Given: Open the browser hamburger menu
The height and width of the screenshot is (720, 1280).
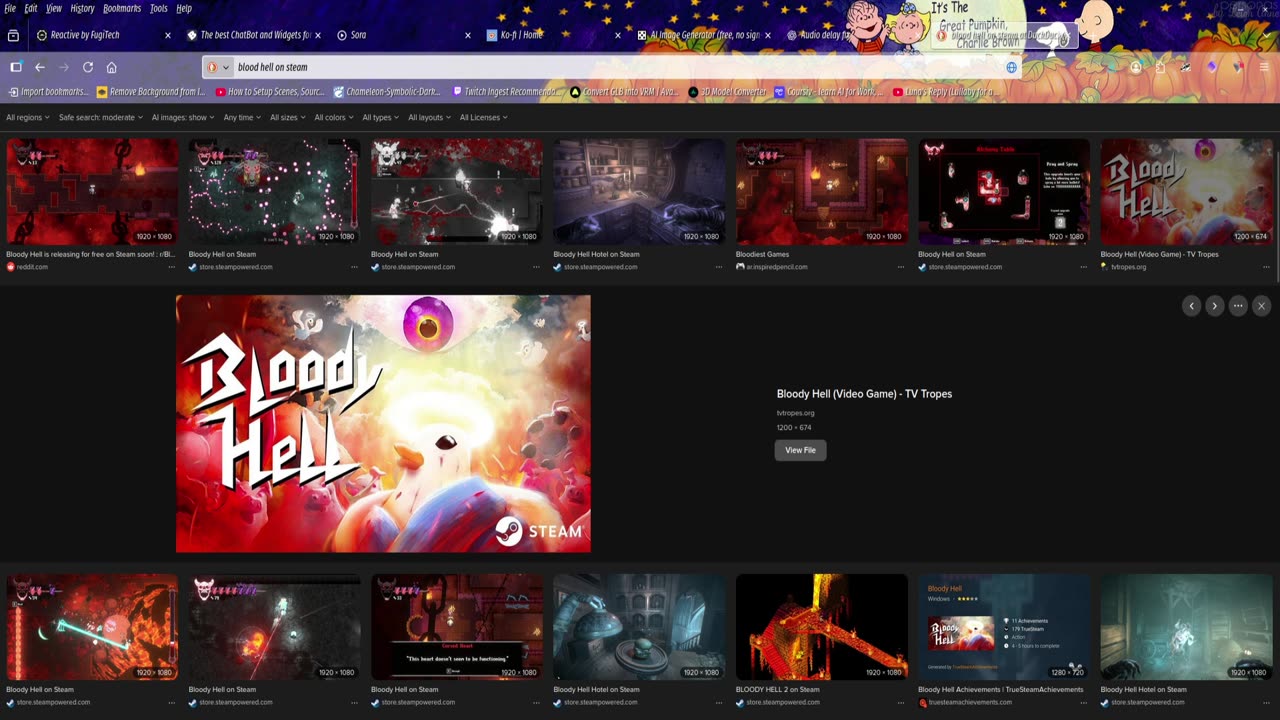Looking at the screenshot, I should [1264, 67].
